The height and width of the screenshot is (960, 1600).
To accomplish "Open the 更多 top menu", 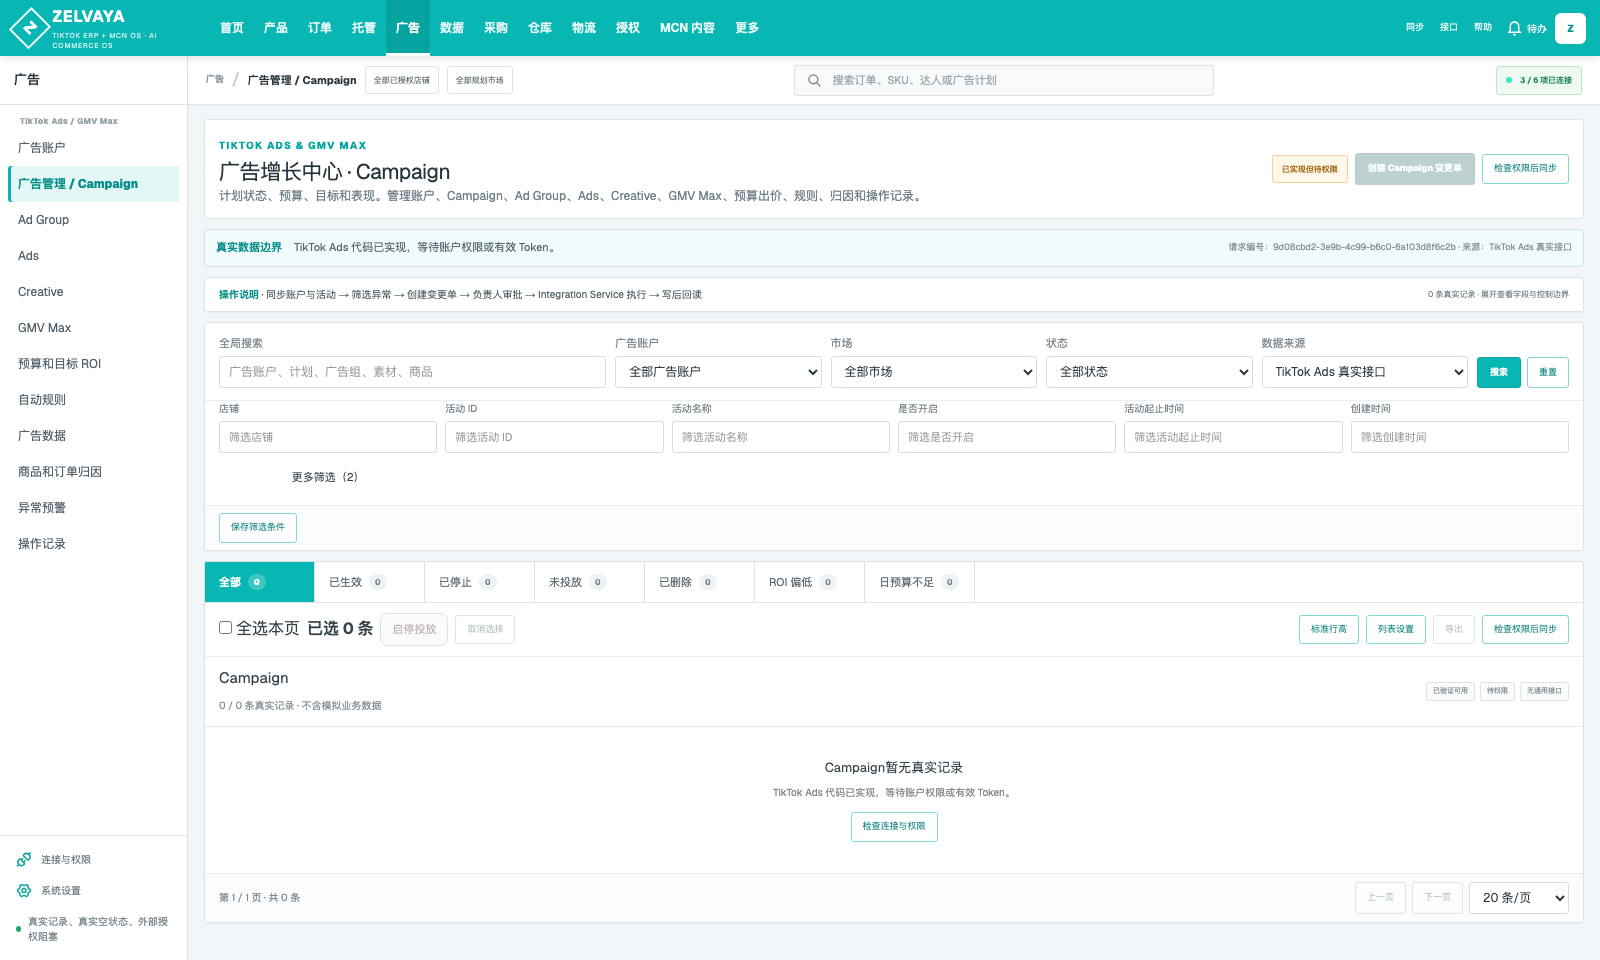I will tap(747, 28).
